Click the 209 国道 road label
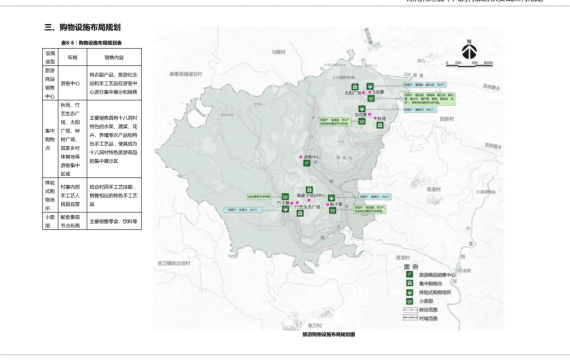Screen dimensions: 570x360 coord(413,75)
